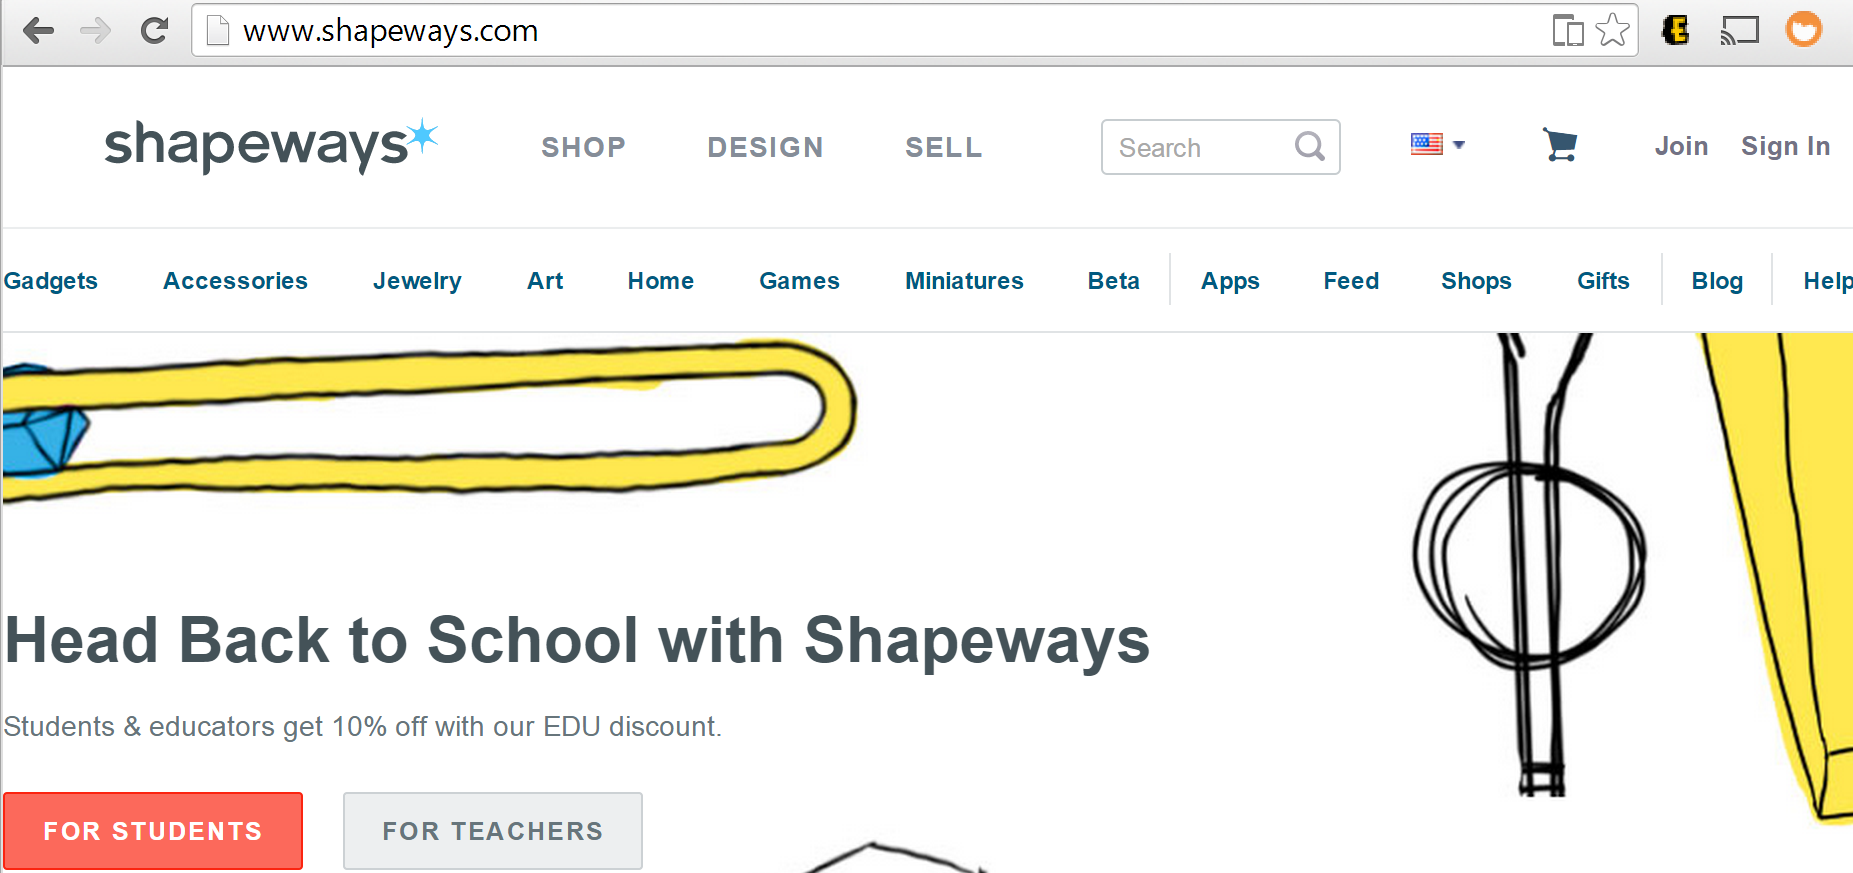View the Feed page
This screenshot has height=873, width=1853.
[x=1351, y=281]
